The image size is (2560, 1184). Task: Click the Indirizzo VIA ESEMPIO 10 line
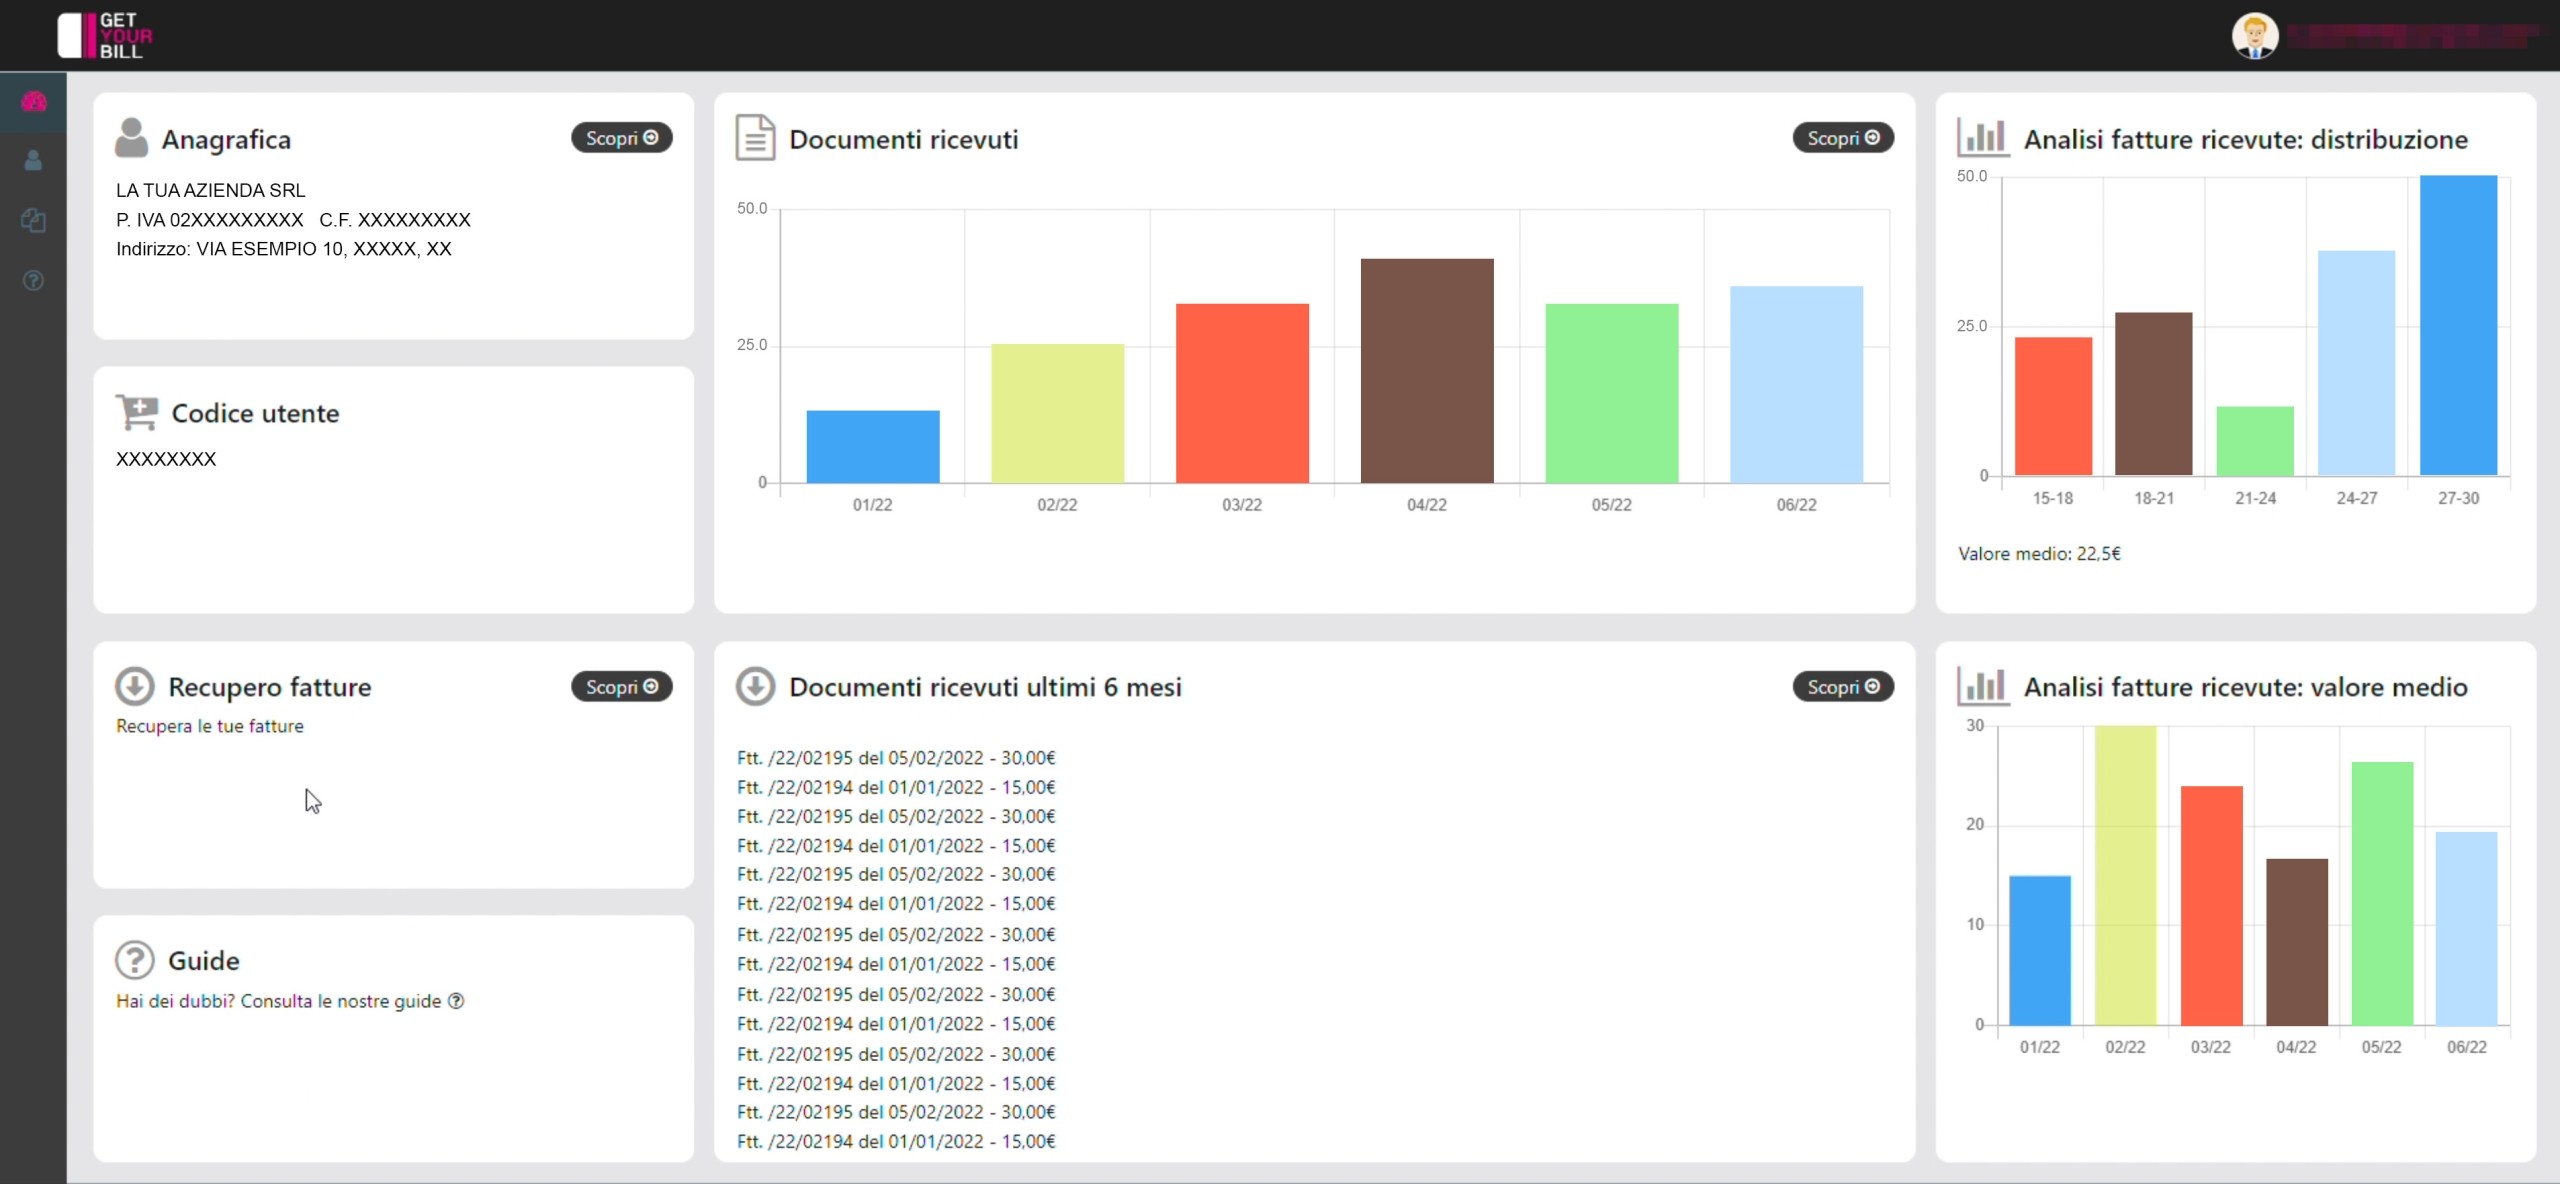click(284, 249)
